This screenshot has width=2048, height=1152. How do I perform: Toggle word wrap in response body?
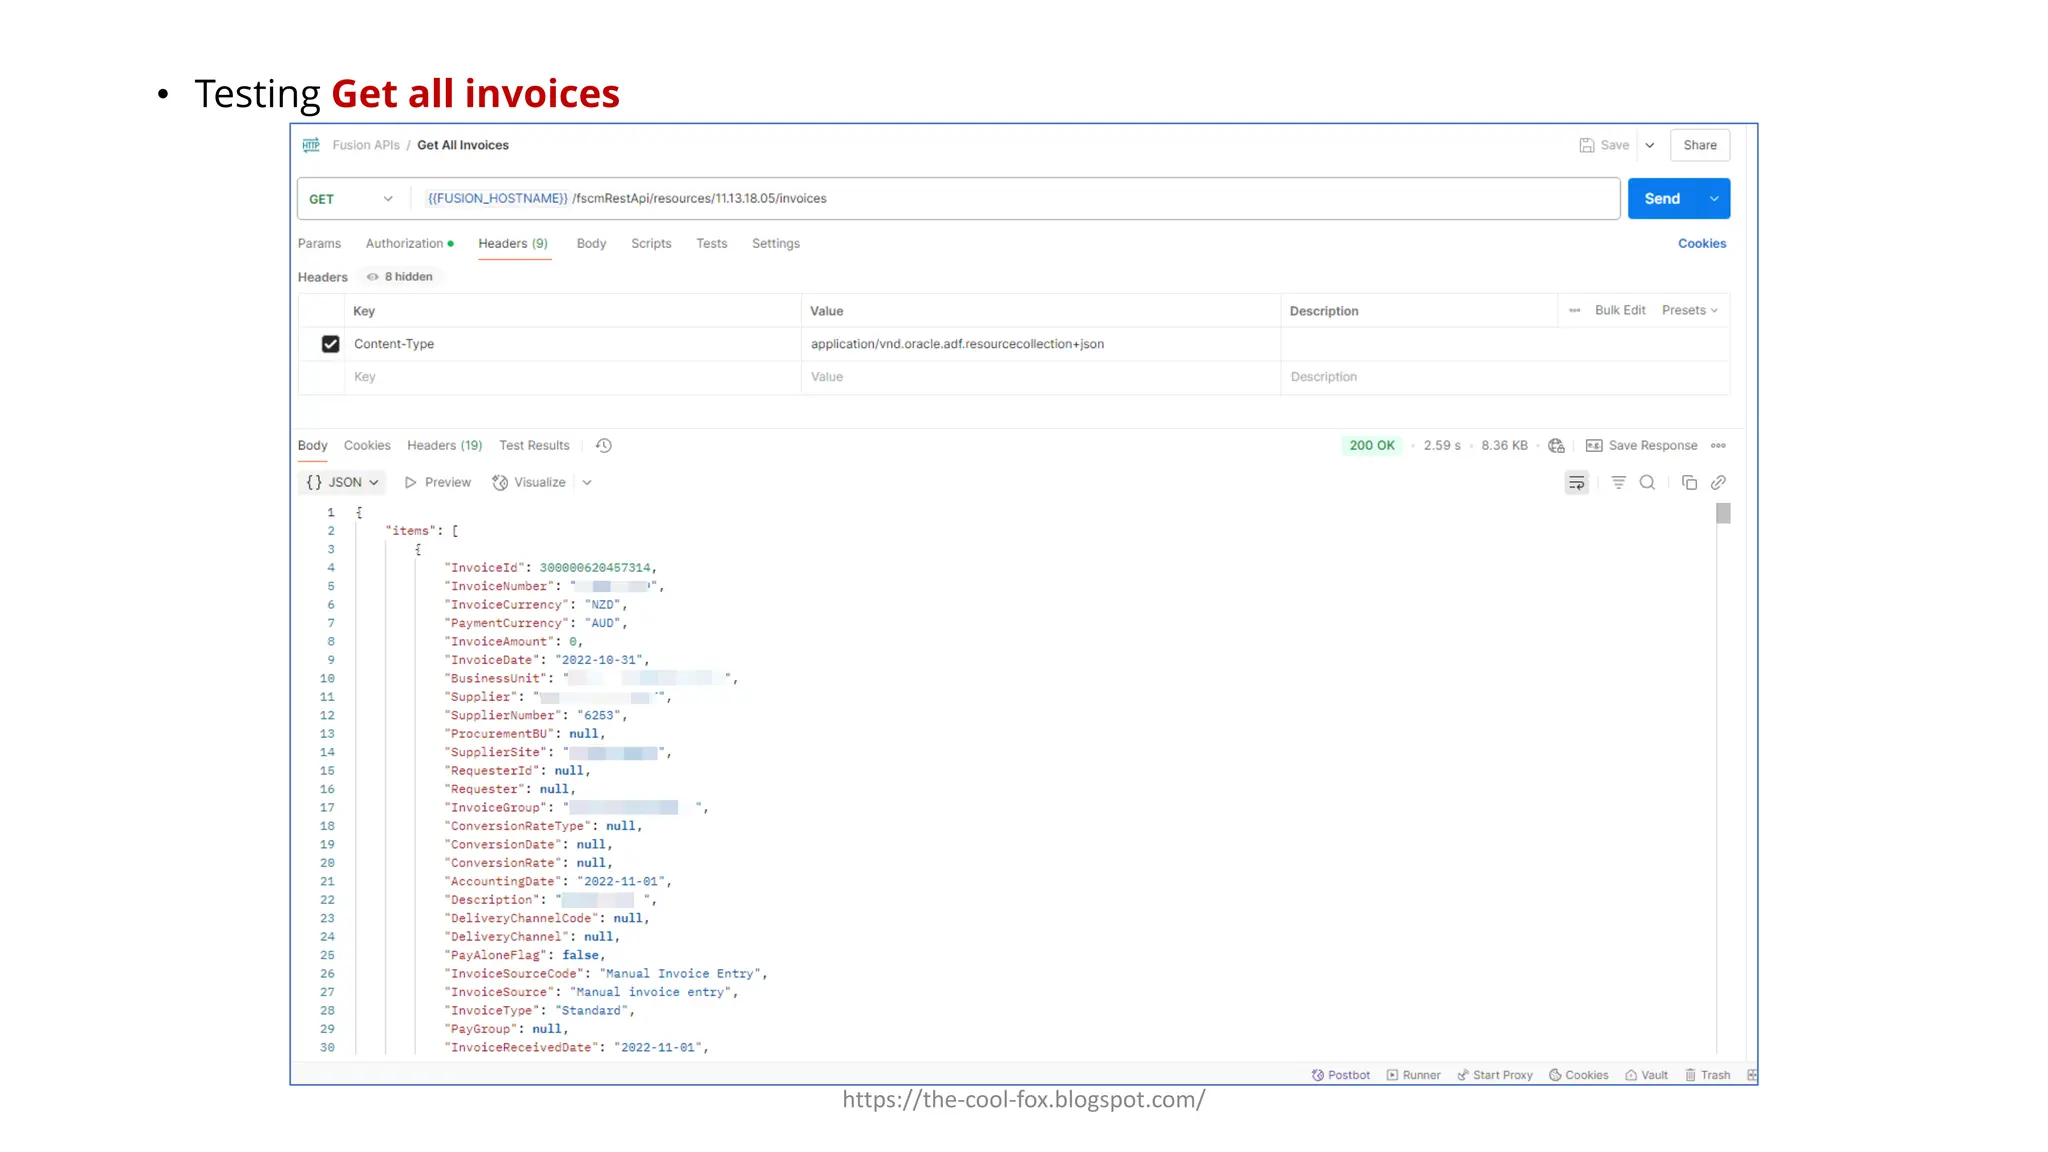tap(1576, 483)
